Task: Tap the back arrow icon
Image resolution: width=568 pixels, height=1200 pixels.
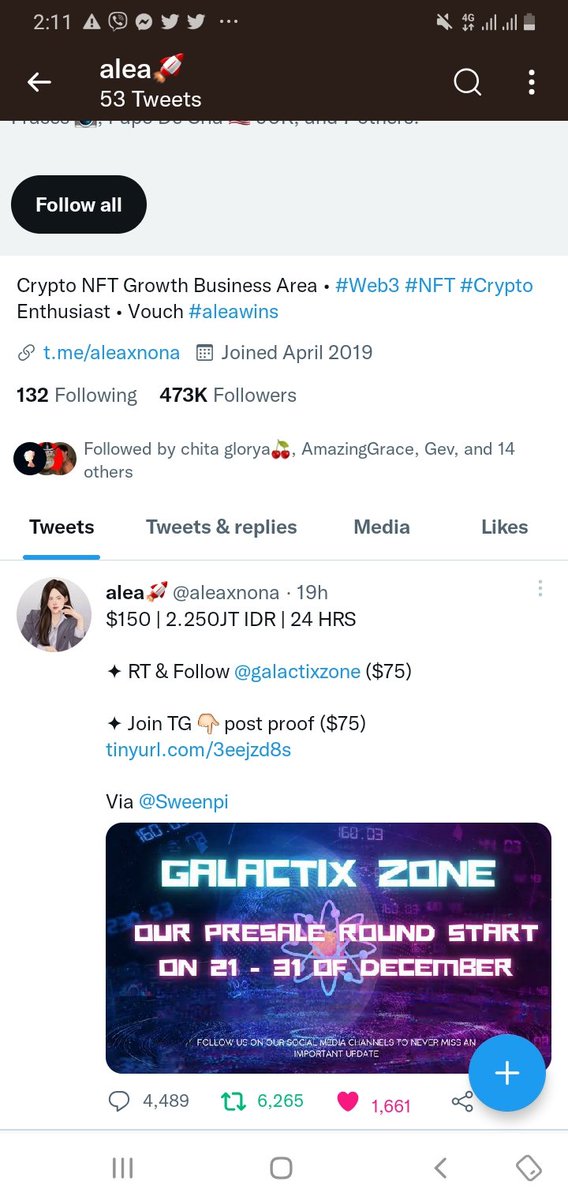Action: (39, 83)
